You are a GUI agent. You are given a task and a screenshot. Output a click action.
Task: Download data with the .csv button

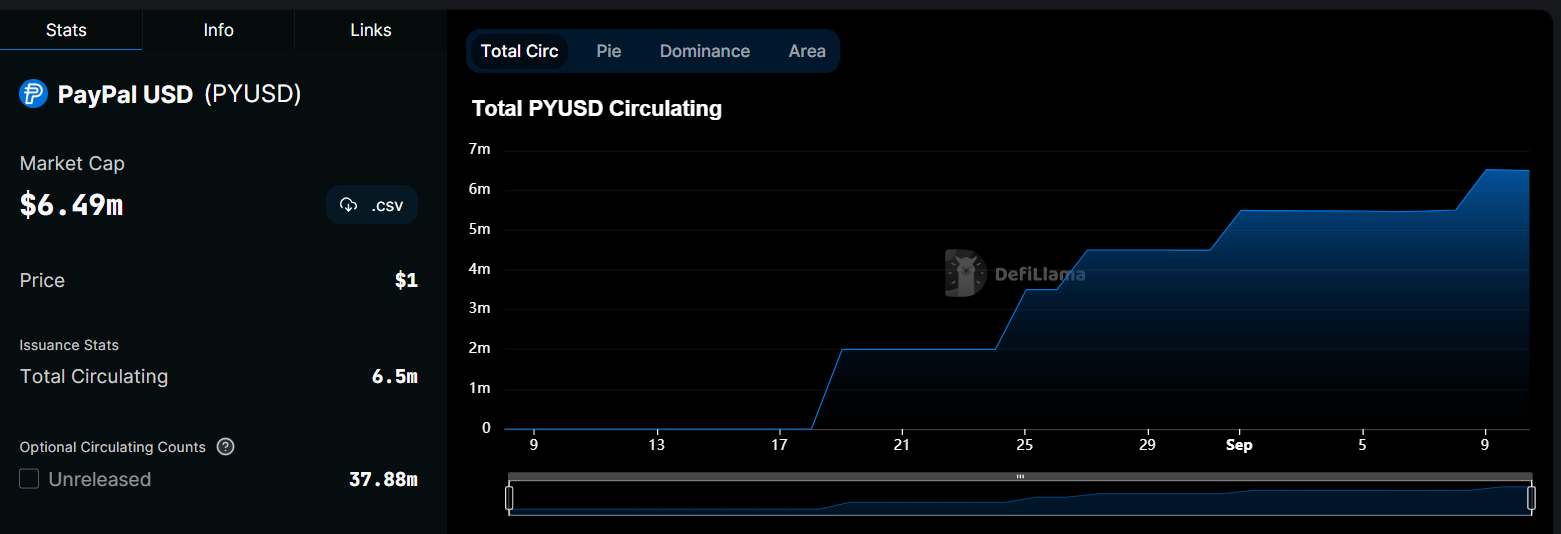pos(372,205)
